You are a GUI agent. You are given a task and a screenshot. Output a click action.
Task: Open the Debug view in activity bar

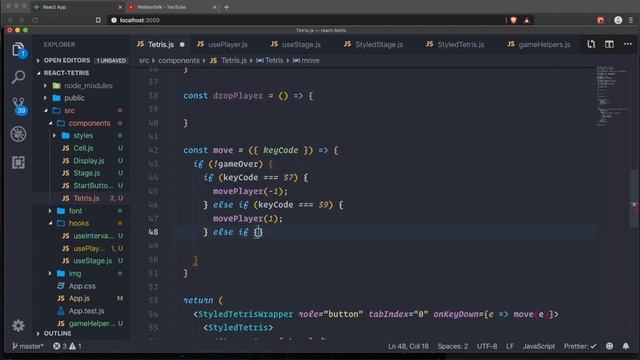pos(18,134)
